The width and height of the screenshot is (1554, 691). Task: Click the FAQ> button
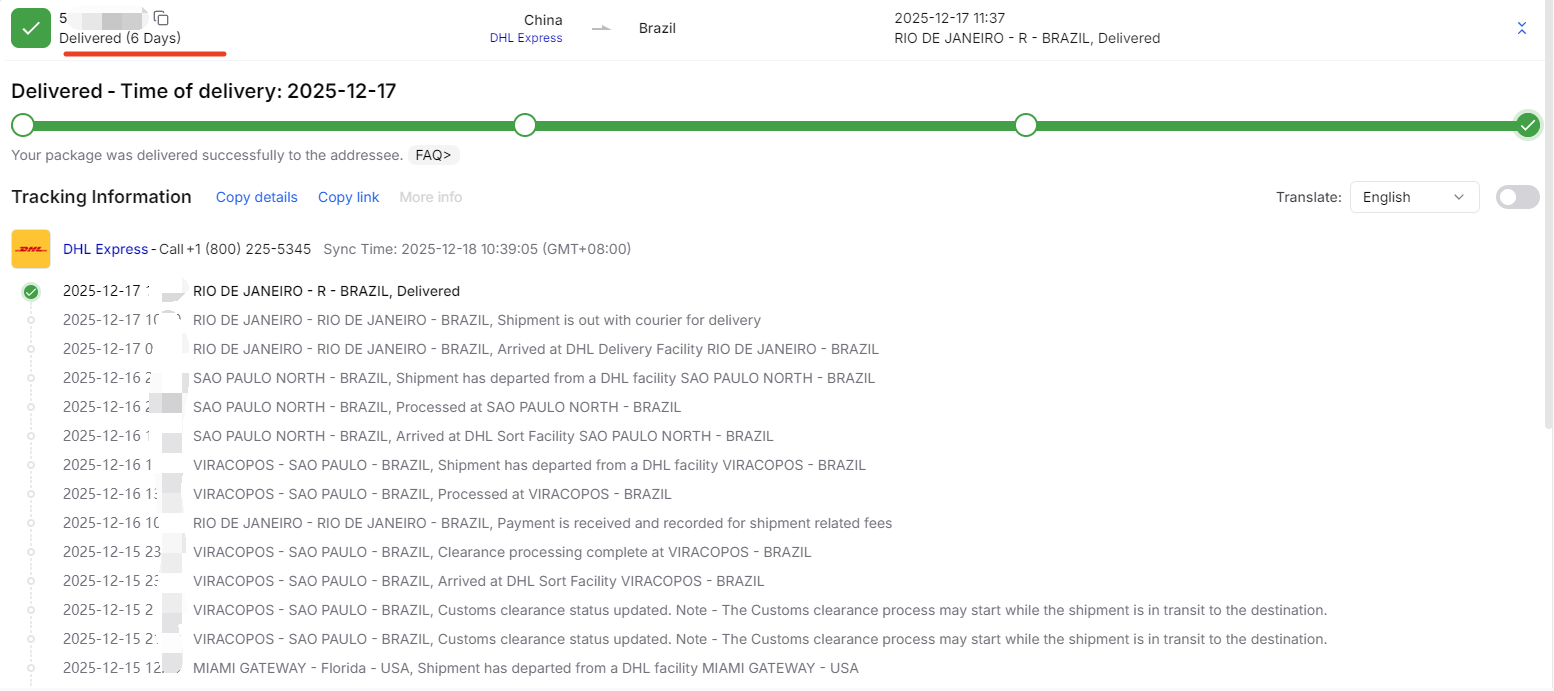point(433,155)
